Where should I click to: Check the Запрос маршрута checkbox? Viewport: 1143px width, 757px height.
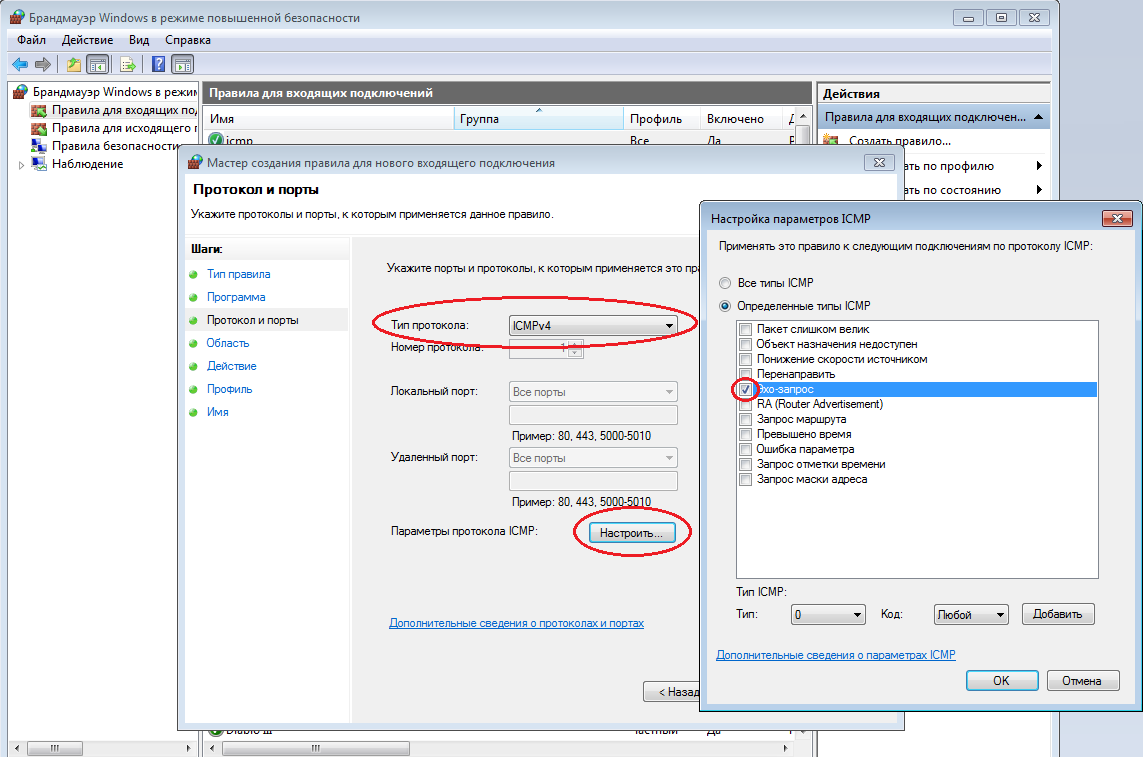[x=745, y=419]
